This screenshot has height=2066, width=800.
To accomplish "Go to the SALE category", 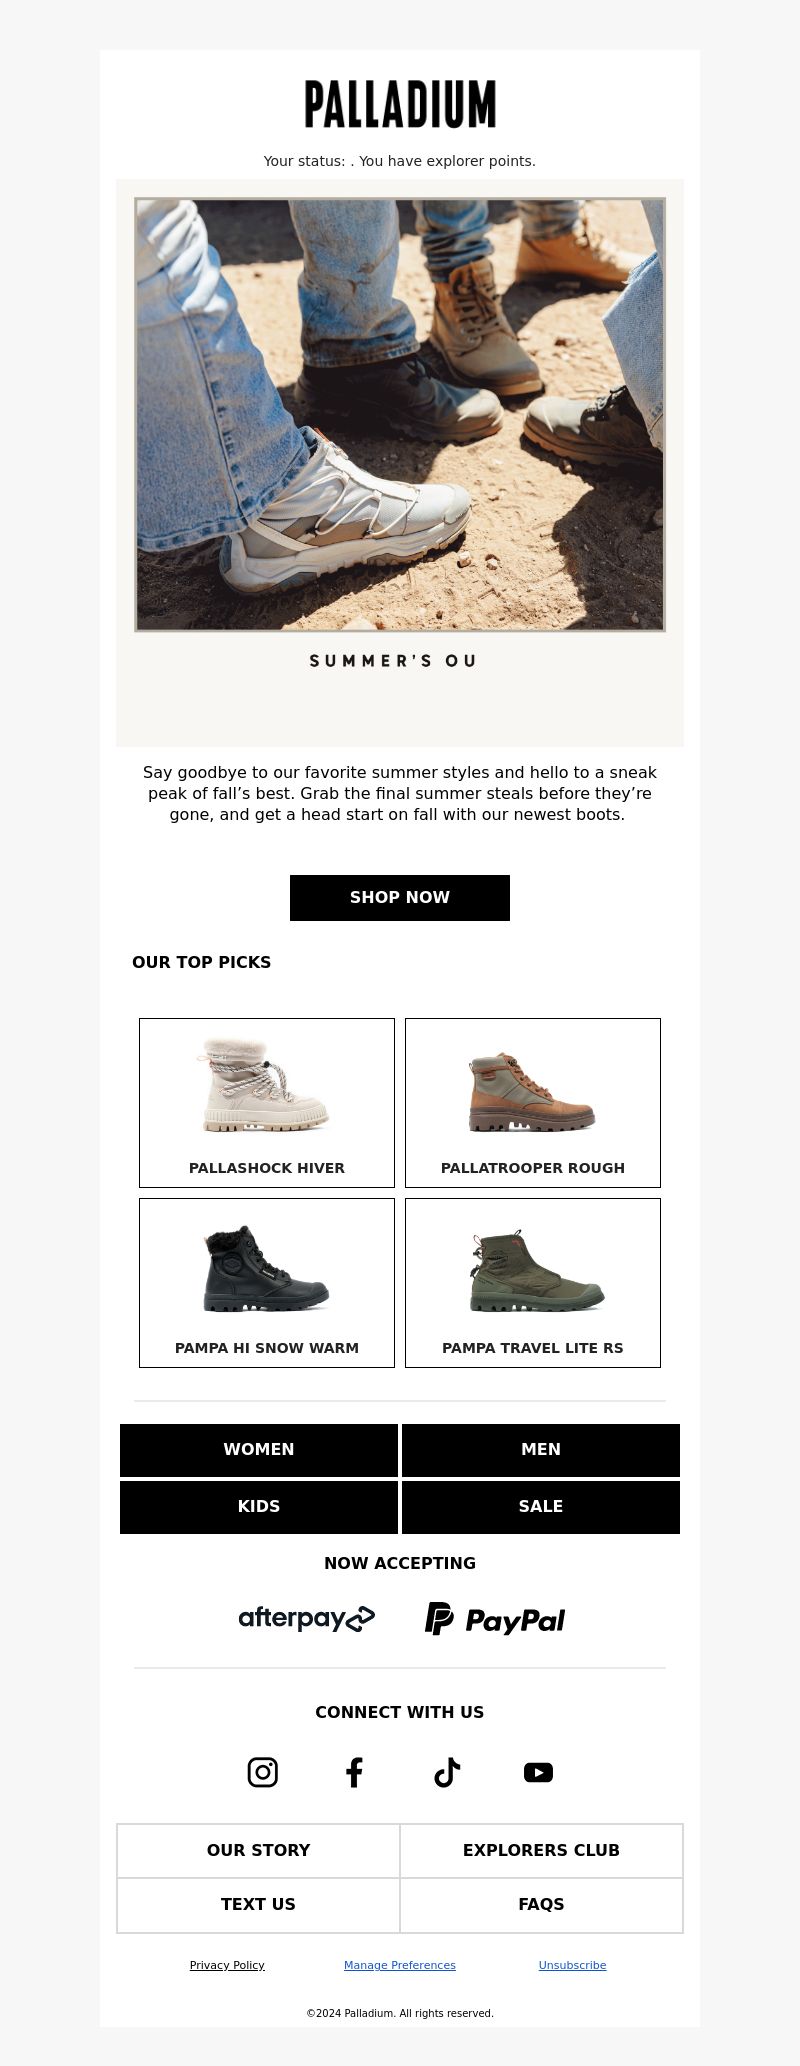I will pyautogui.click(x=541, y=1507).
